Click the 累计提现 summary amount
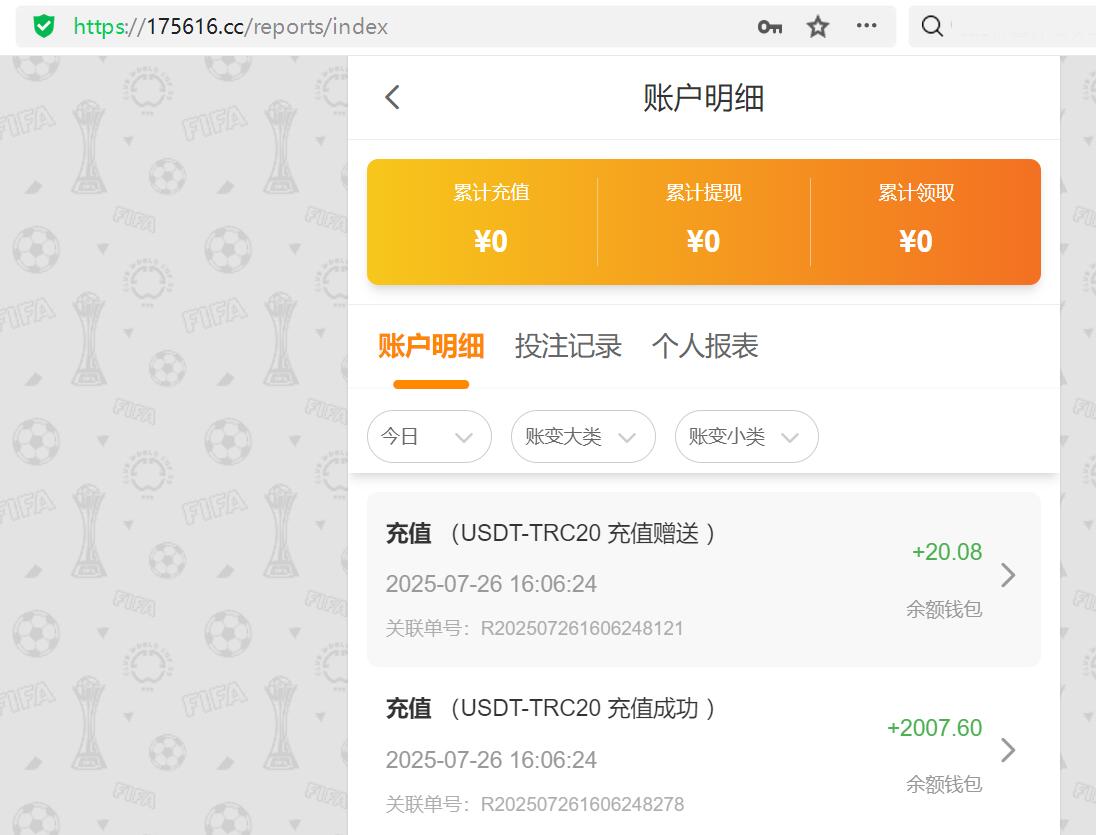The height and width of the screenshot is (835, 1096). pos(703,240)
